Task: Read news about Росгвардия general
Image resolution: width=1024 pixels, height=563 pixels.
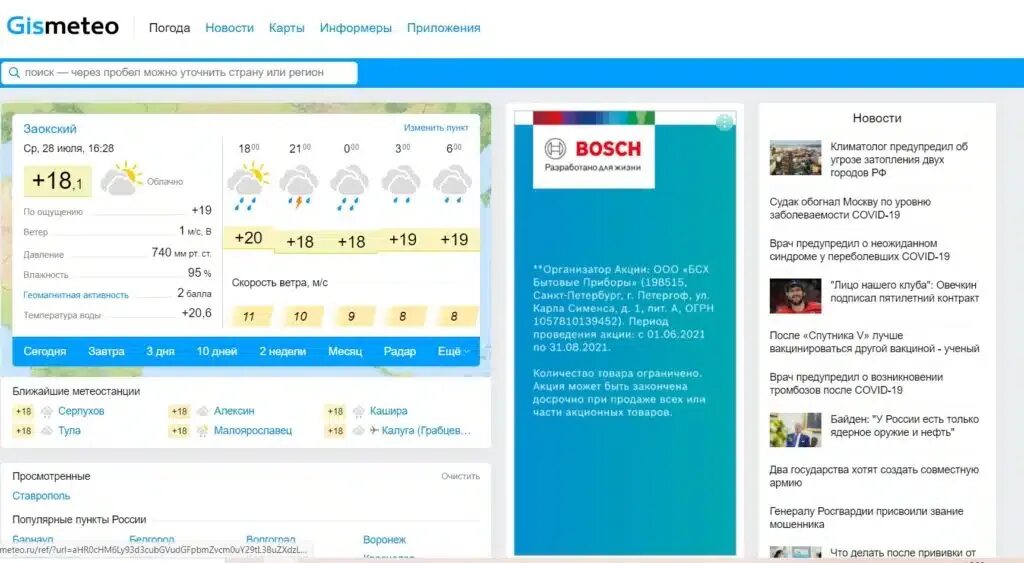Action: tap(866, 518)
